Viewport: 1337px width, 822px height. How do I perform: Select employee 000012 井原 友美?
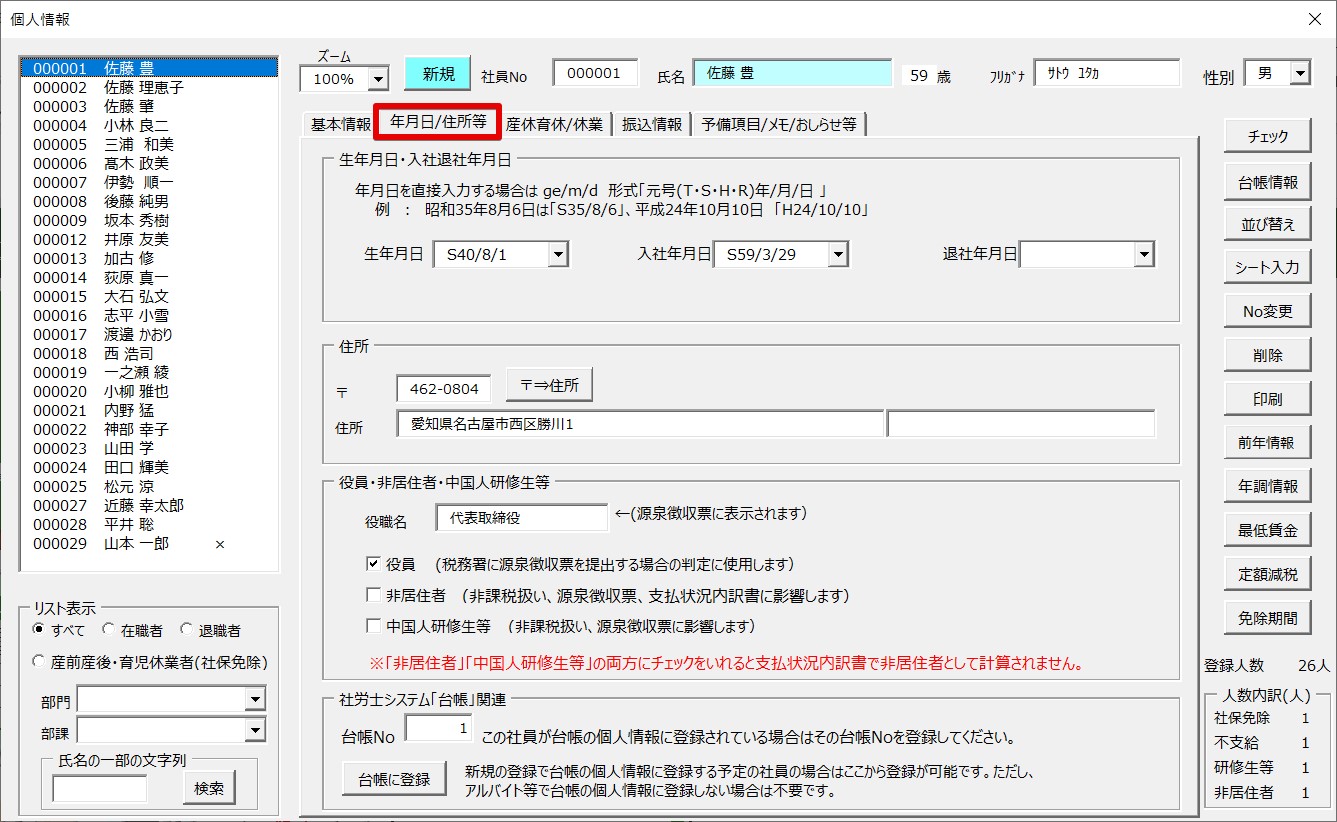149,239
